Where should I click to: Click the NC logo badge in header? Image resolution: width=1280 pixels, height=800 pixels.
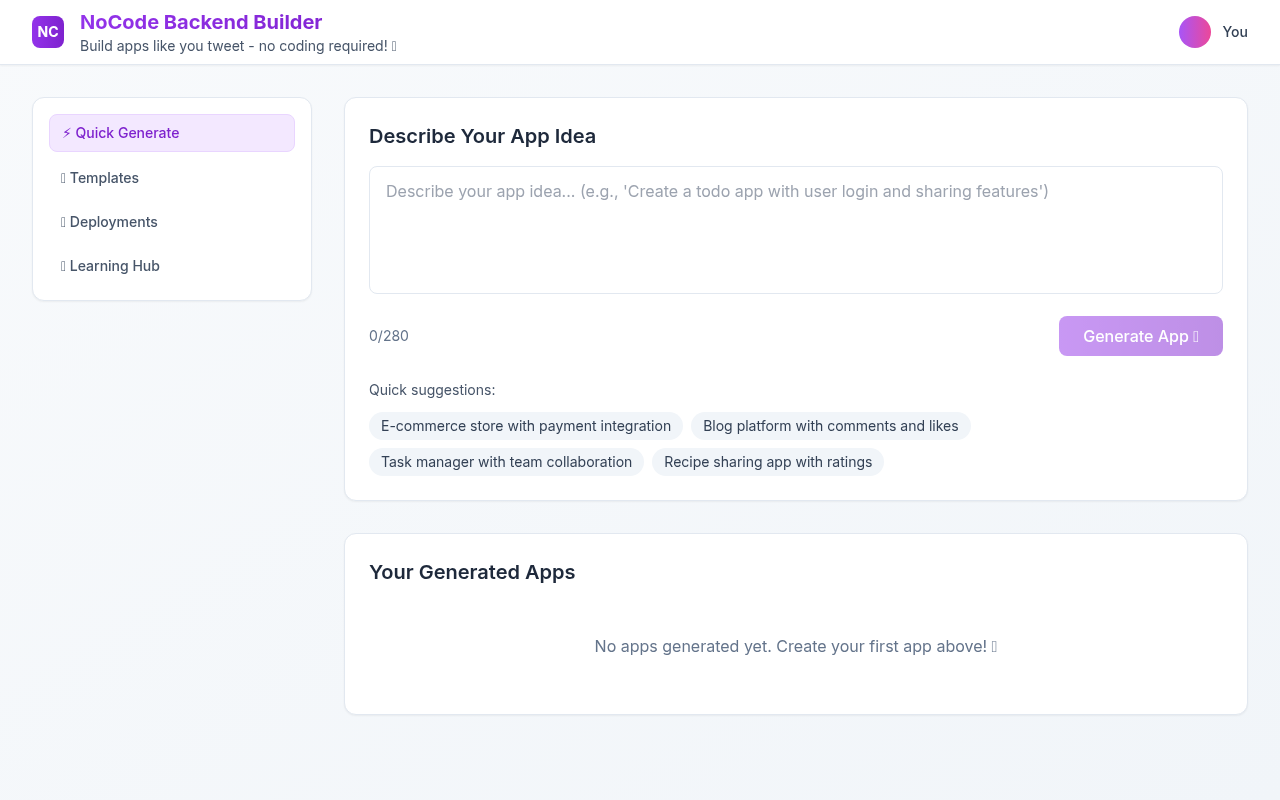pyautogui.click(x=47, y=31)
